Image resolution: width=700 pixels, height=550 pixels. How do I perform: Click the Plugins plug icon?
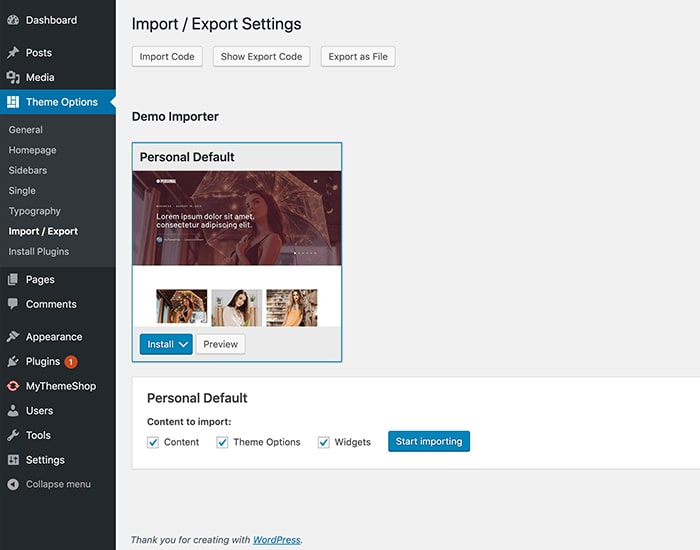tap(13, 361)
